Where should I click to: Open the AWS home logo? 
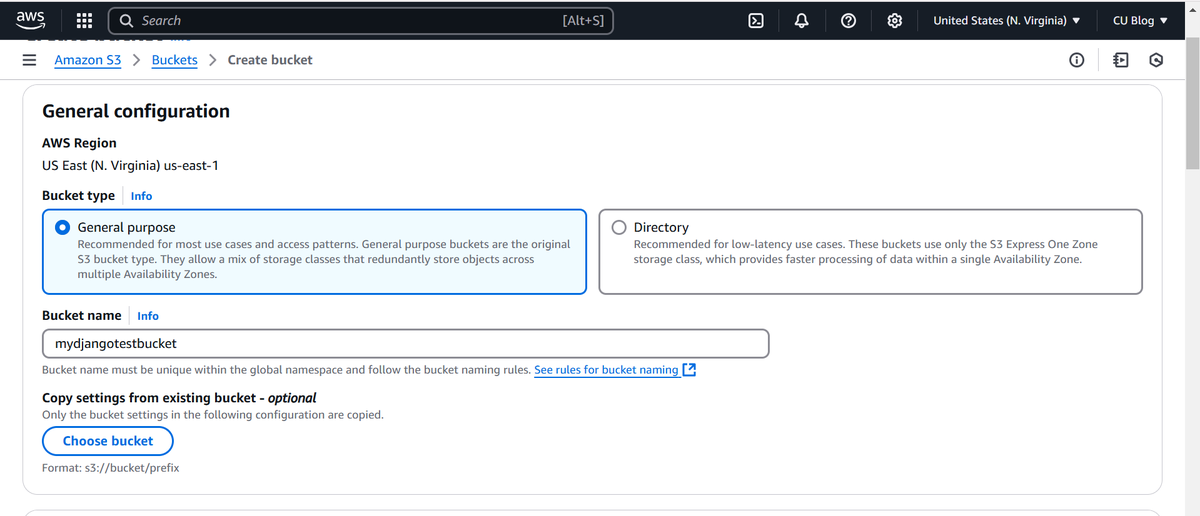tap(30, 20)
